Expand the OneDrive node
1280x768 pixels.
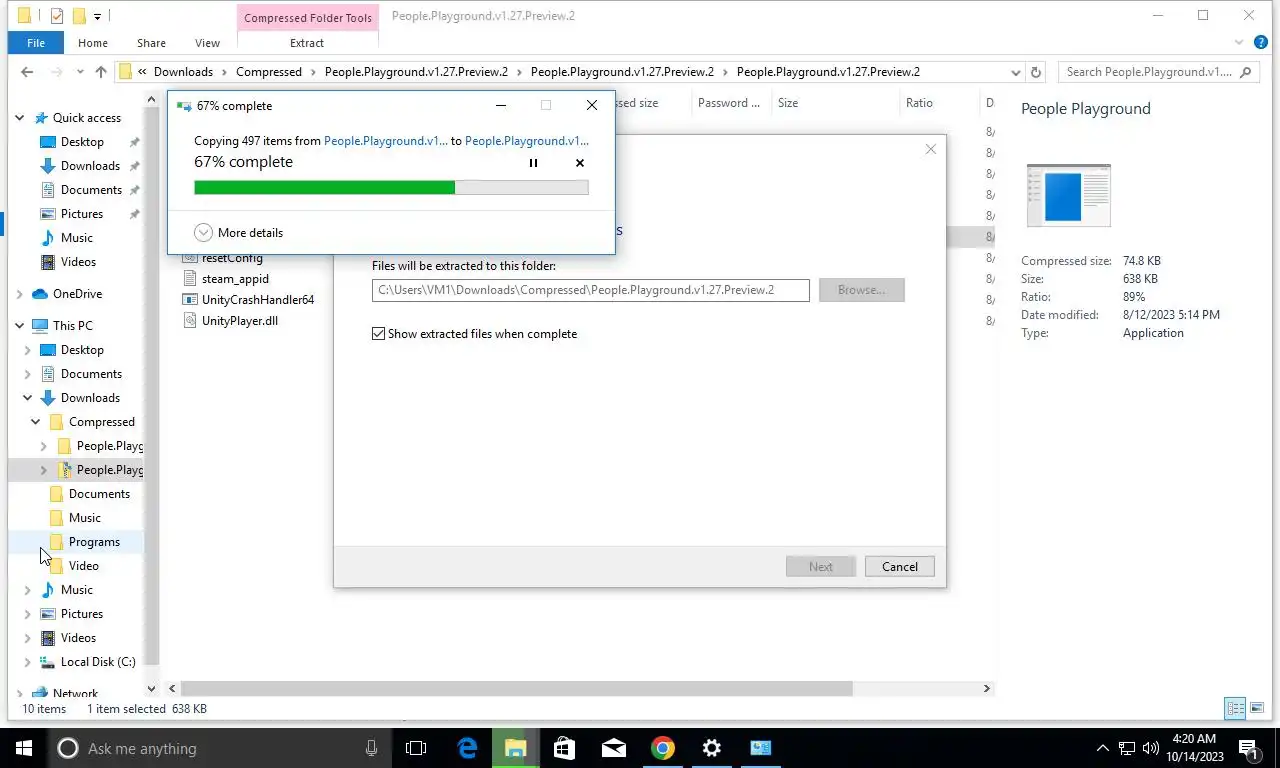click(x=19, y=294)
